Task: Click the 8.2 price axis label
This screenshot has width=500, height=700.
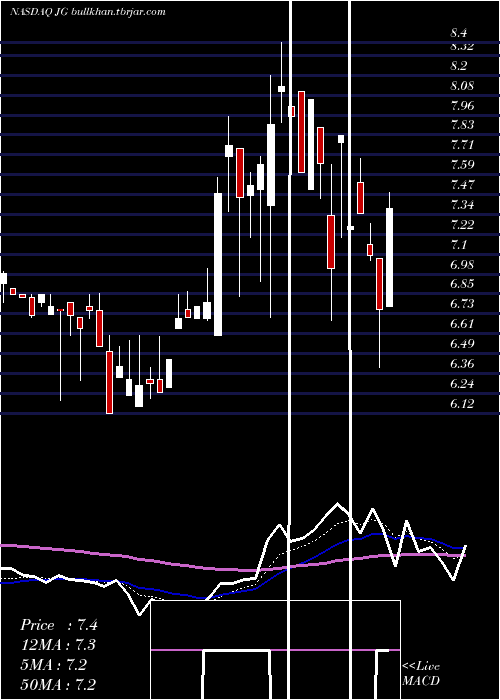Action: coord(459,66)
